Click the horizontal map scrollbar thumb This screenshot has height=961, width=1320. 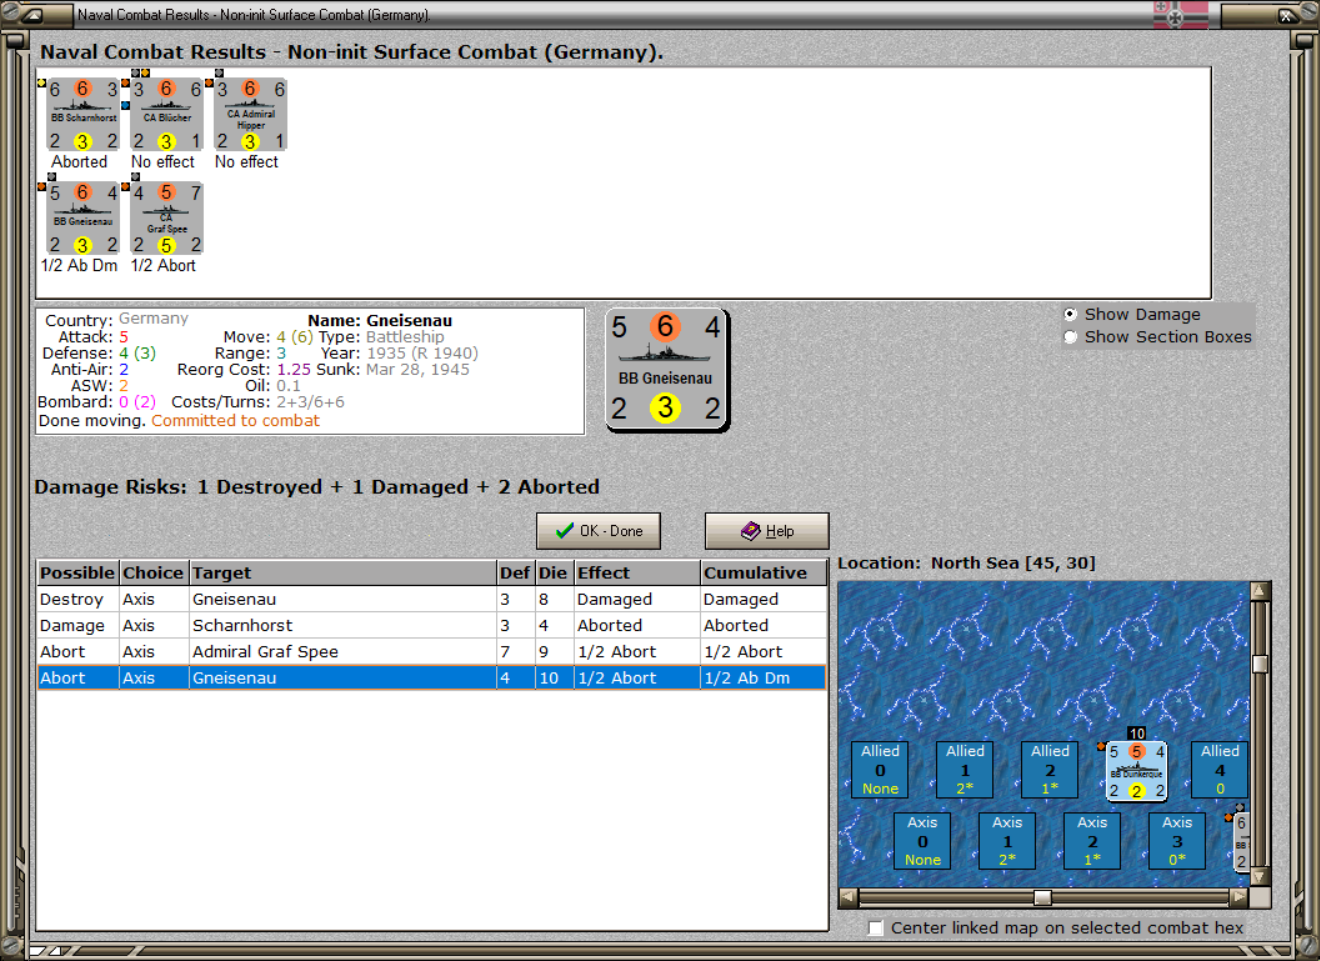pos(1042,897)
